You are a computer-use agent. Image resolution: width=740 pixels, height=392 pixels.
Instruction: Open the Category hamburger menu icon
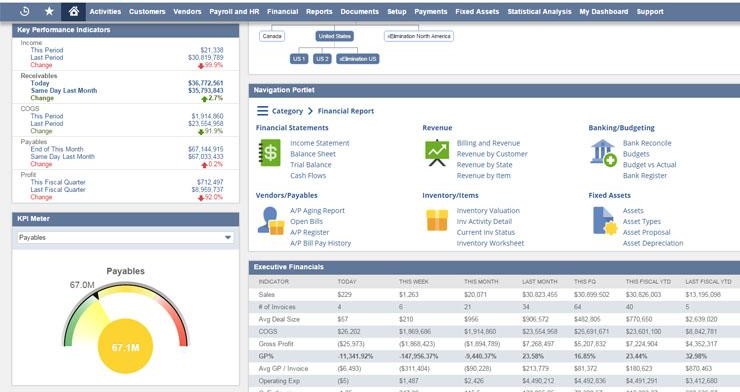click(x=262, y=111)
